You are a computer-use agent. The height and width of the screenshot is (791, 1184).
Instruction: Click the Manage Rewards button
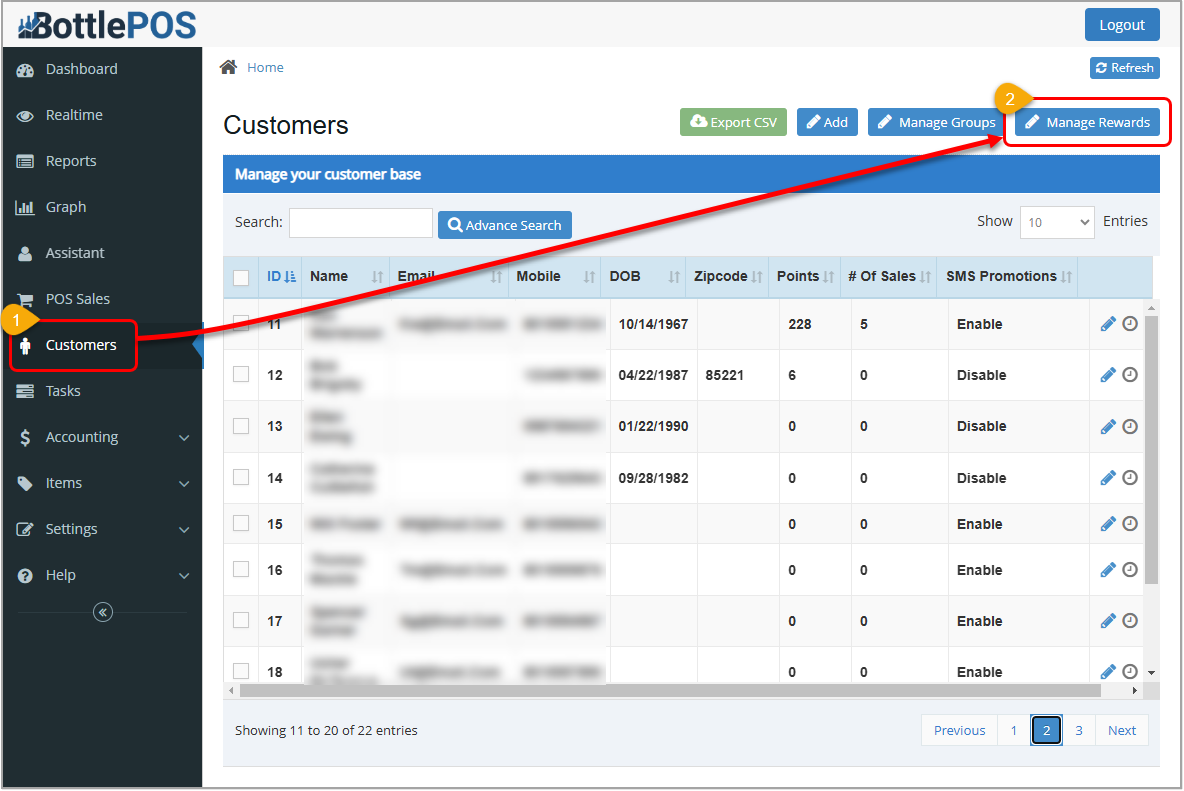point(1087,122)
